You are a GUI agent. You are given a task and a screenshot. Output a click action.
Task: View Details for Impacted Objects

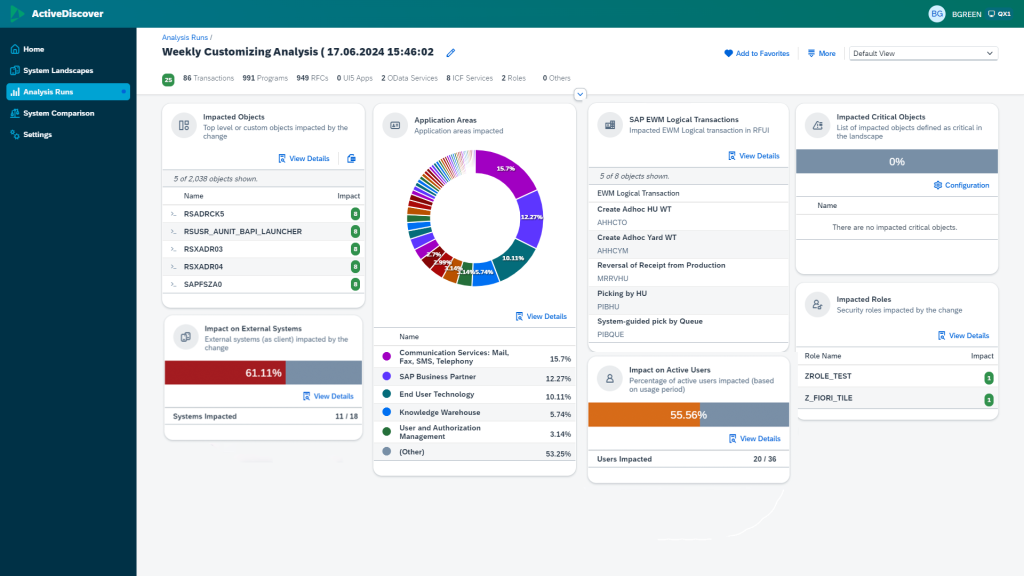tap(304, 159)
